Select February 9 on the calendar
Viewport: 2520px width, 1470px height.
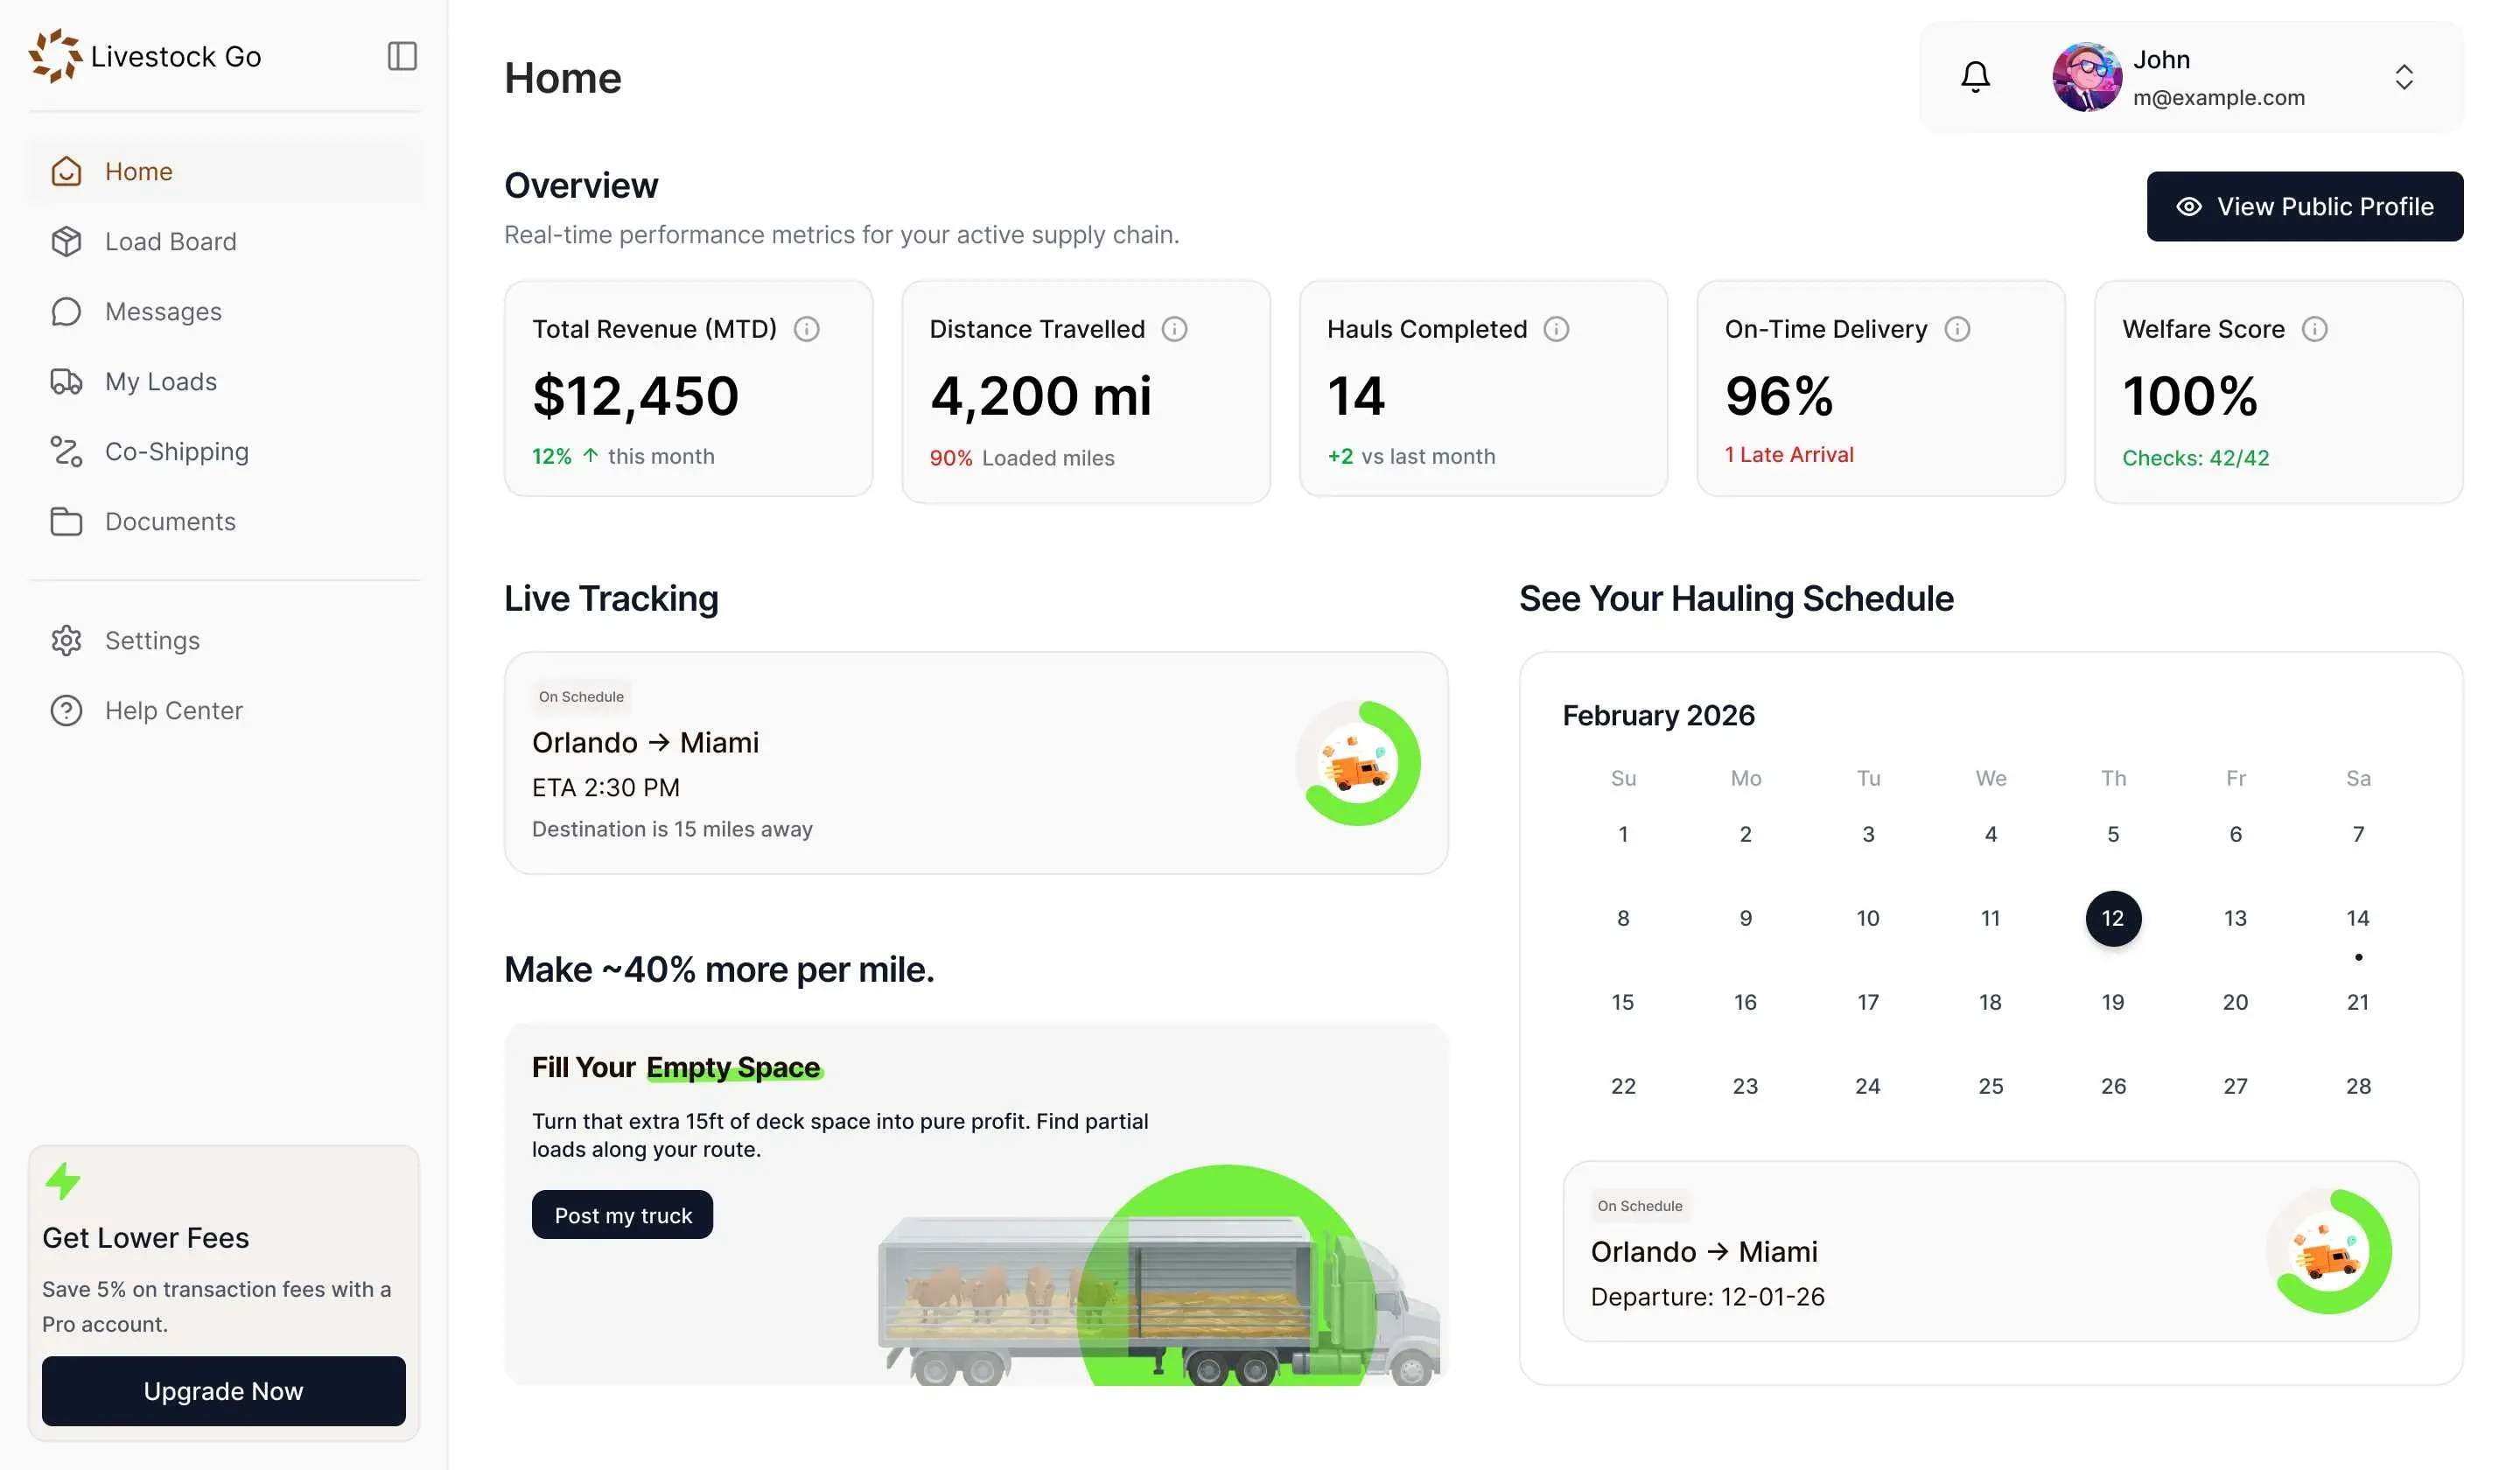1745,918
